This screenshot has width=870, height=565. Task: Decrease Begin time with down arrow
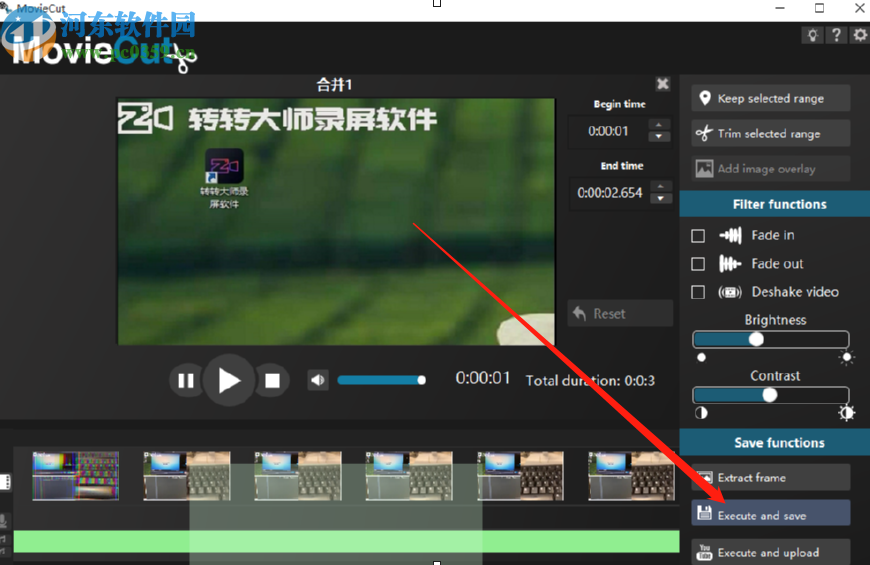[x=659, y=137]
